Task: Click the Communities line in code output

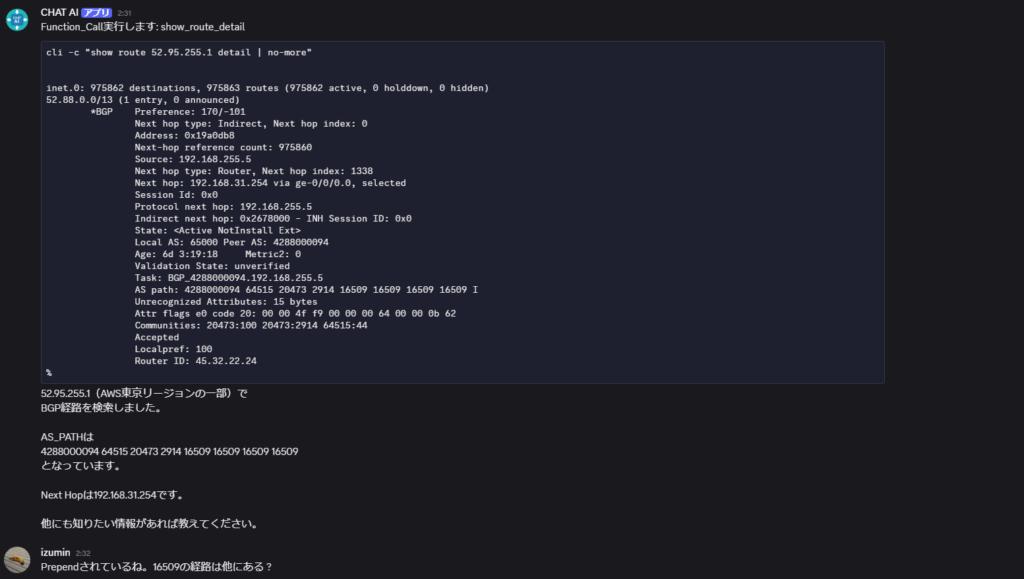Action: point(251,325)
